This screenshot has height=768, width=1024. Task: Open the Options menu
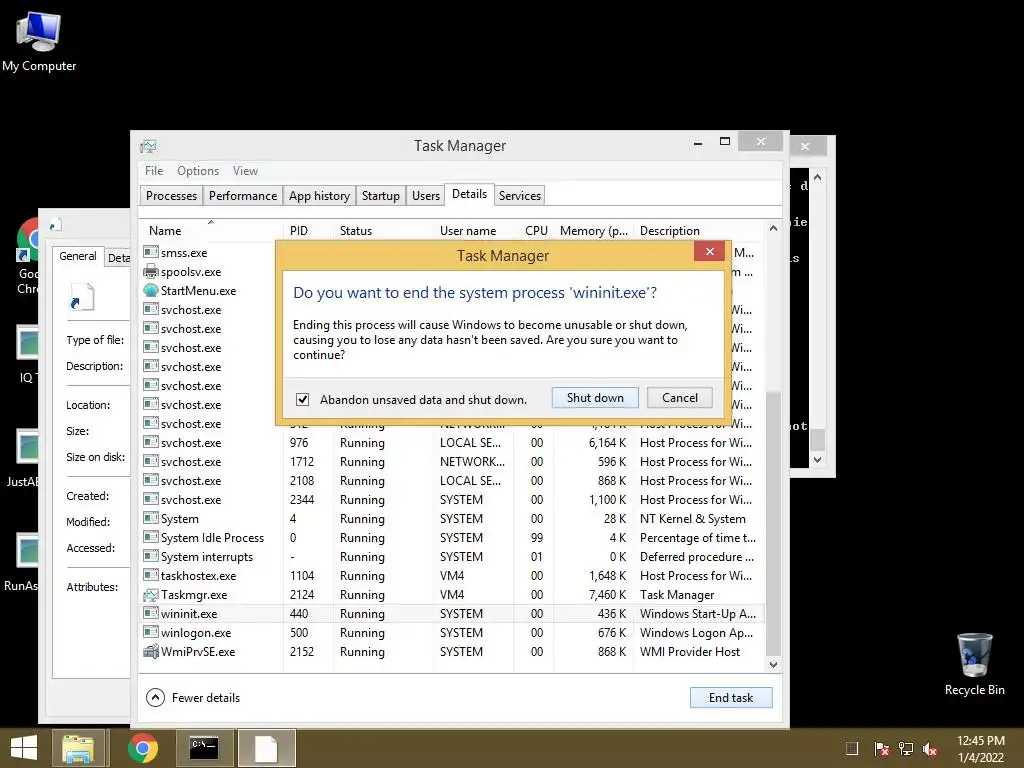pyautogui.click(x=198, y=170)
